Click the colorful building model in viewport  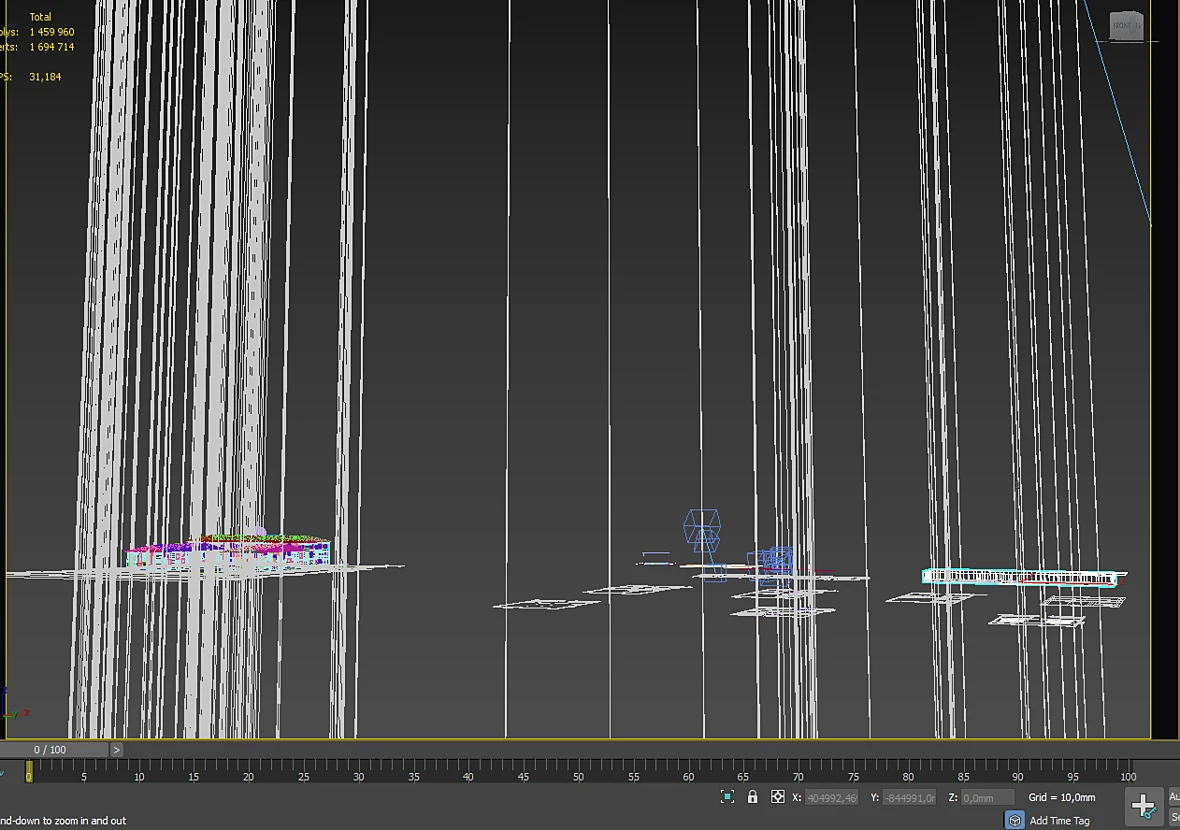[228, 552]
